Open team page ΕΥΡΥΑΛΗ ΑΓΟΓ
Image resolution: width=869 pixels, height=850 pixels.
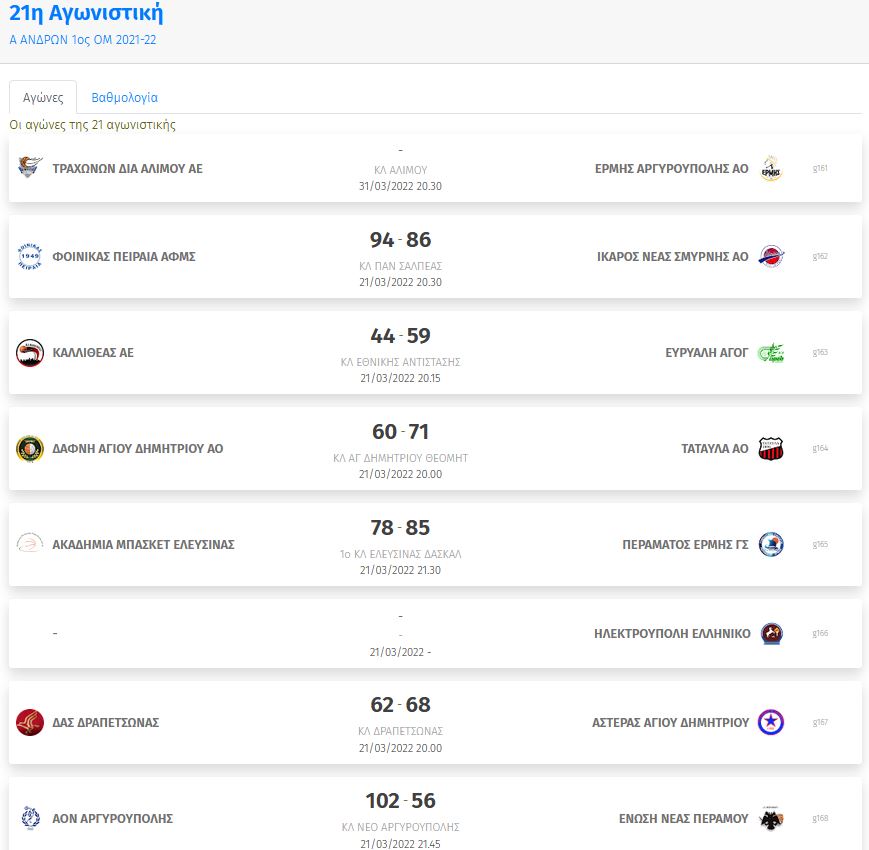tap(707, 352)
